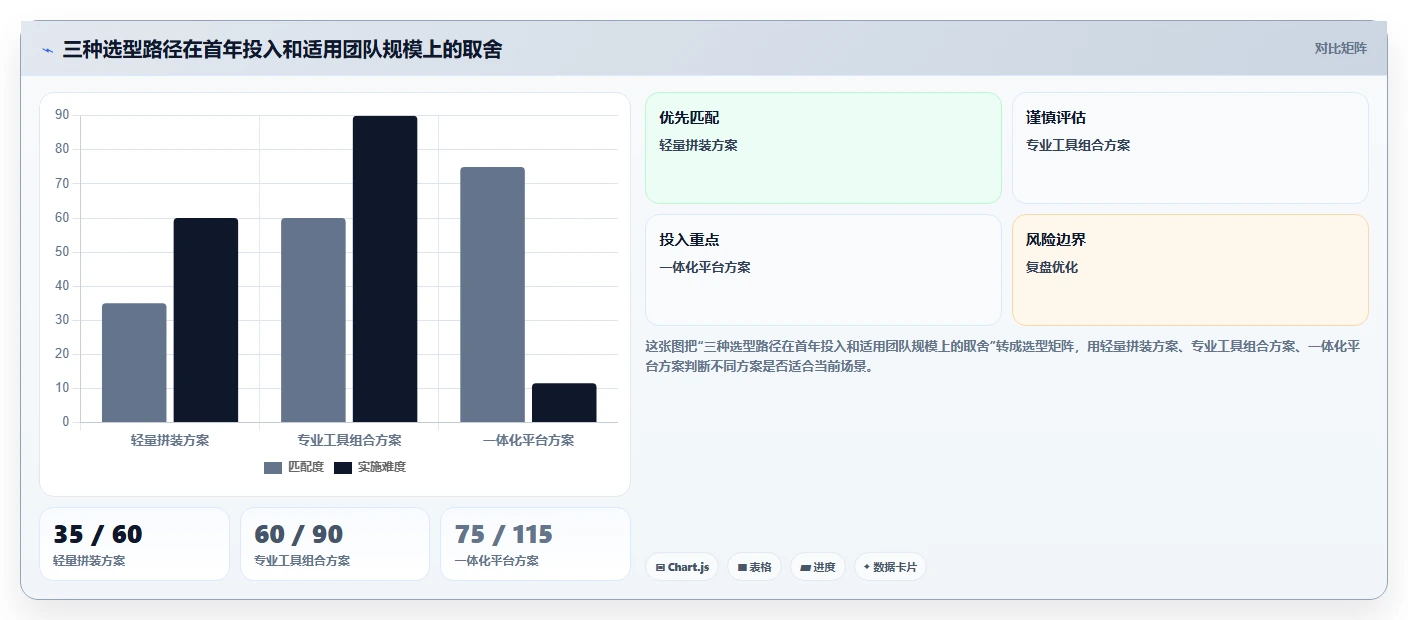Click the 进度 tag chip
The image size is (1408, 620).
point(818,567)
